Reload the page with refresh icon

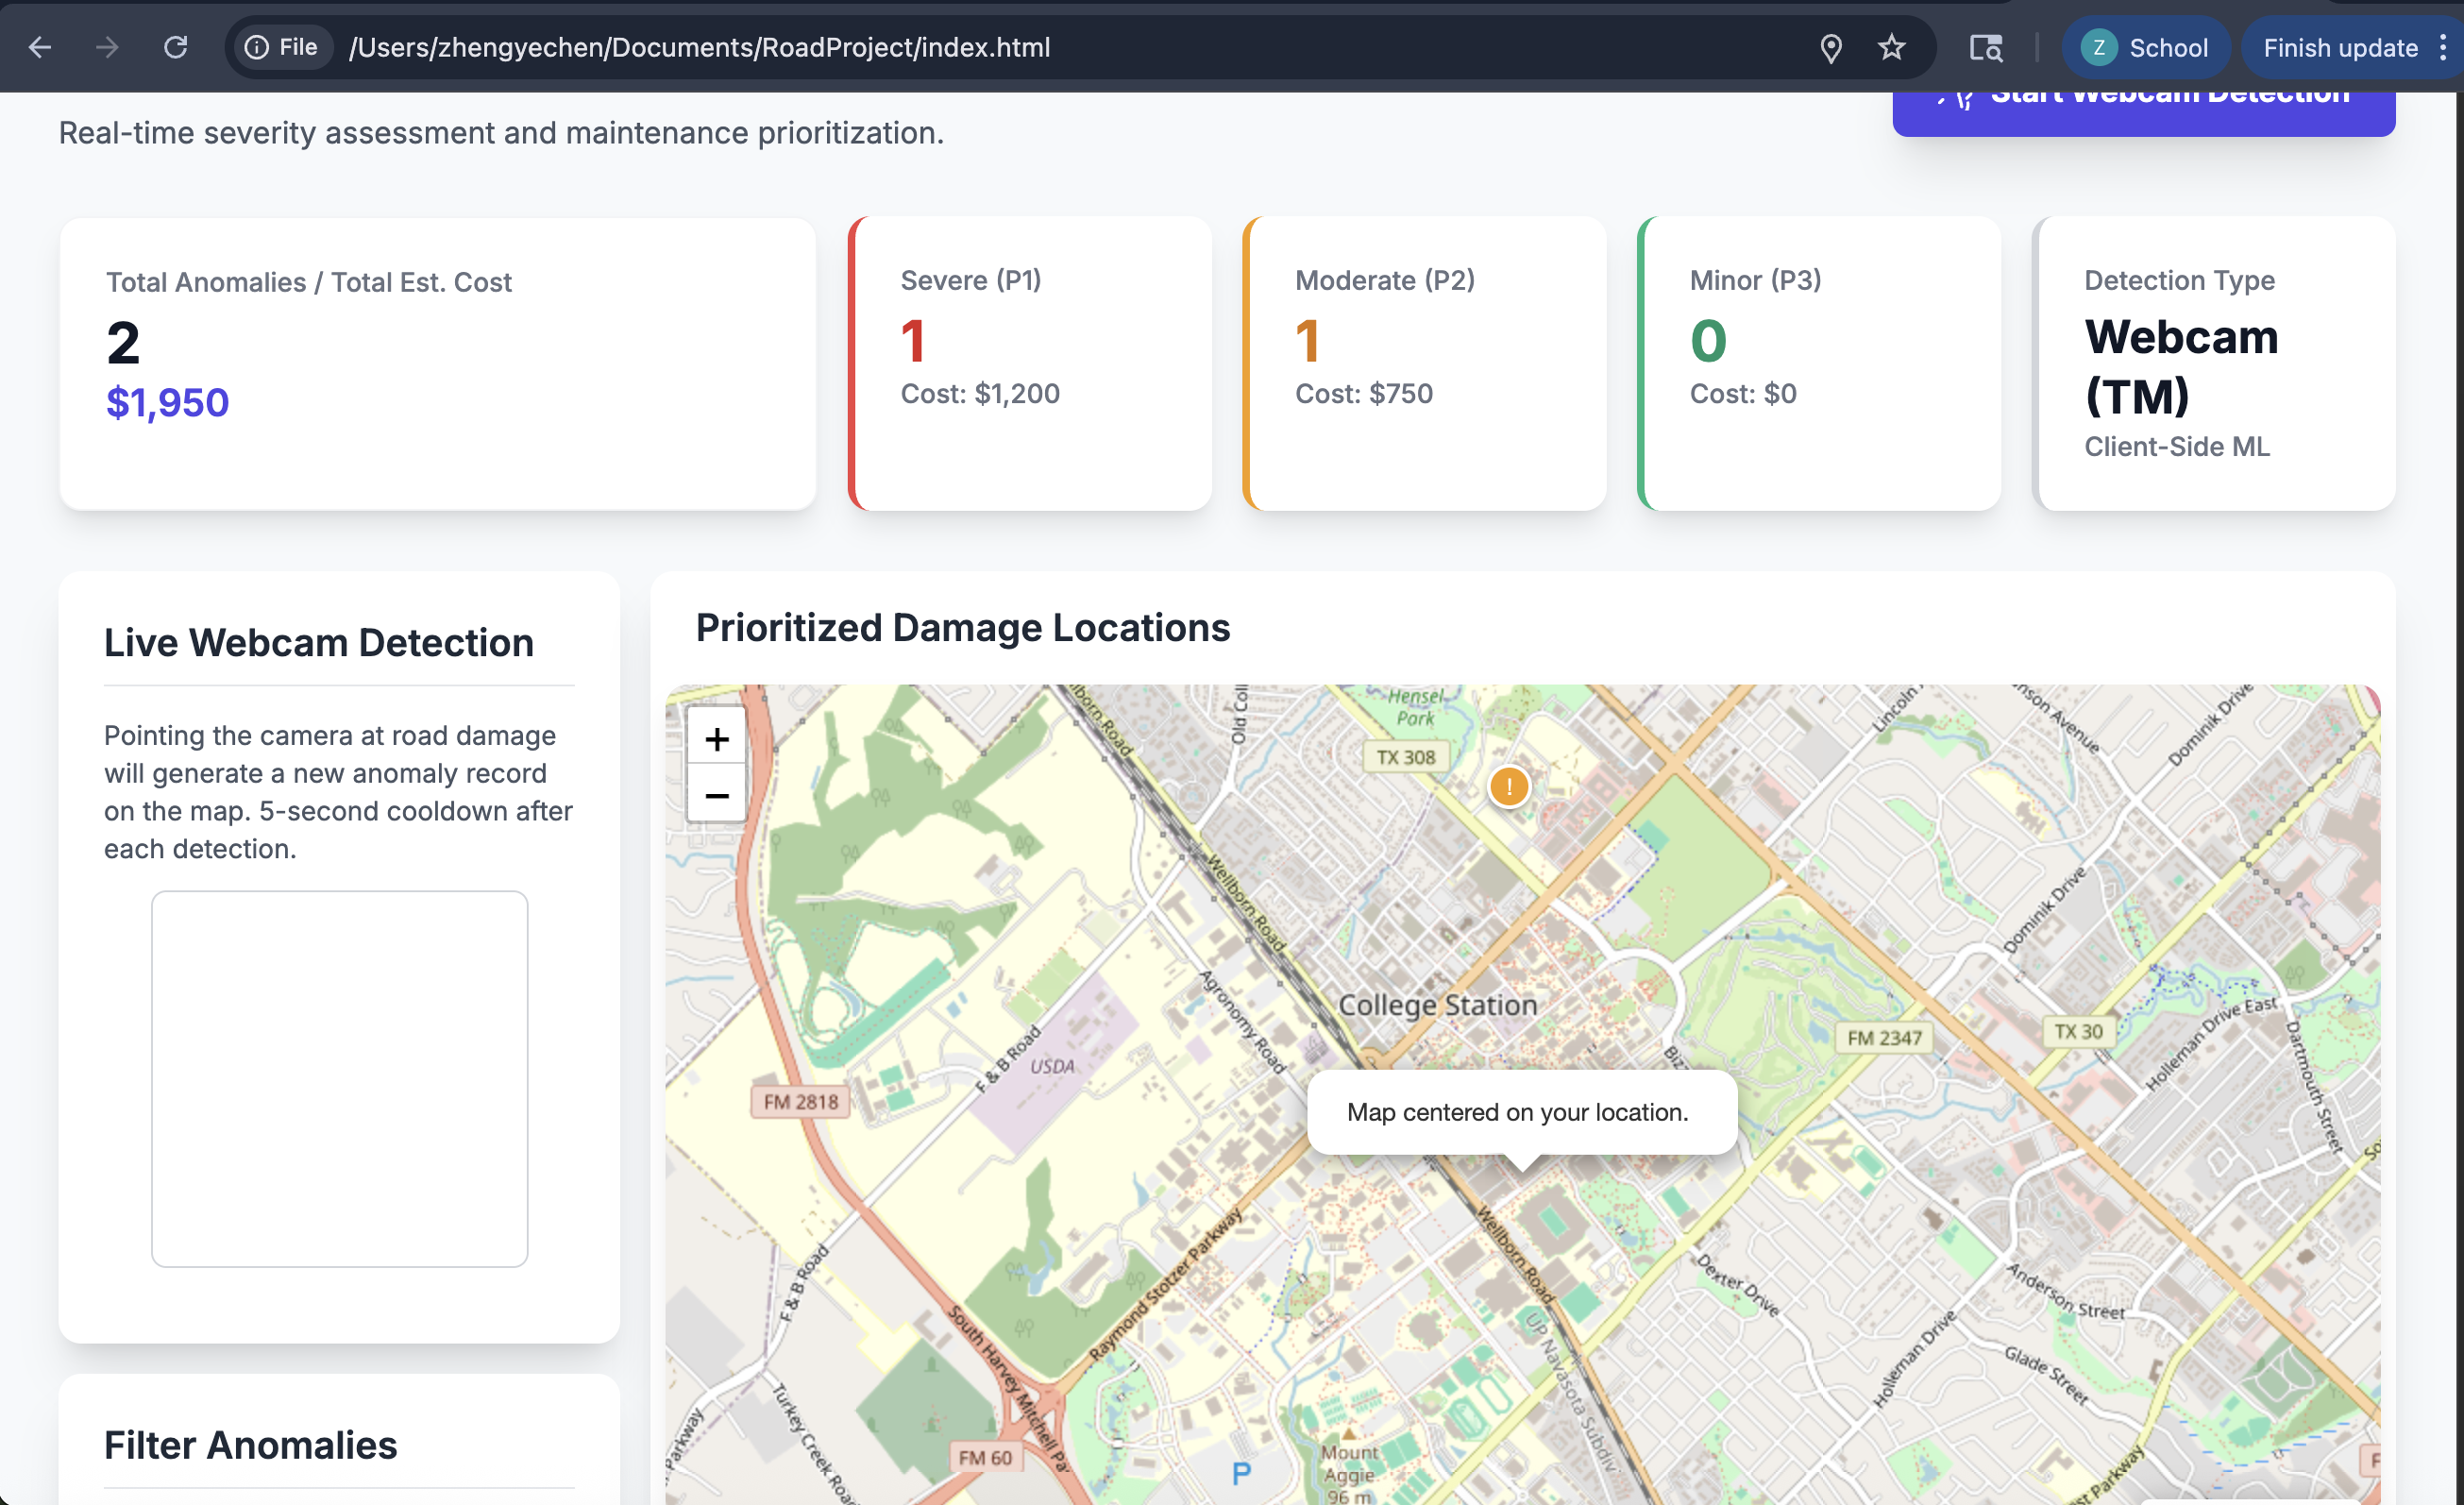[x=175, y=47]
